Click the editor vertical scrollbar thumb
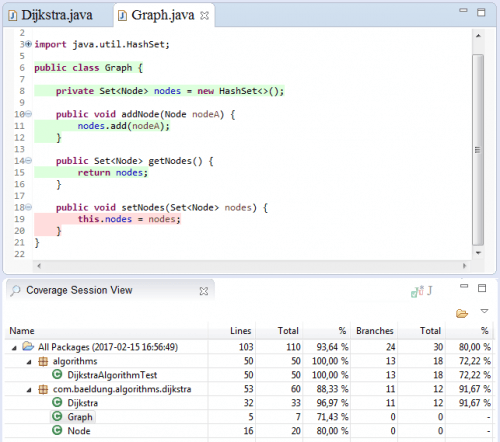Viewport: 500px width, 442px height. pyautogui.click(x=478, y=150)
